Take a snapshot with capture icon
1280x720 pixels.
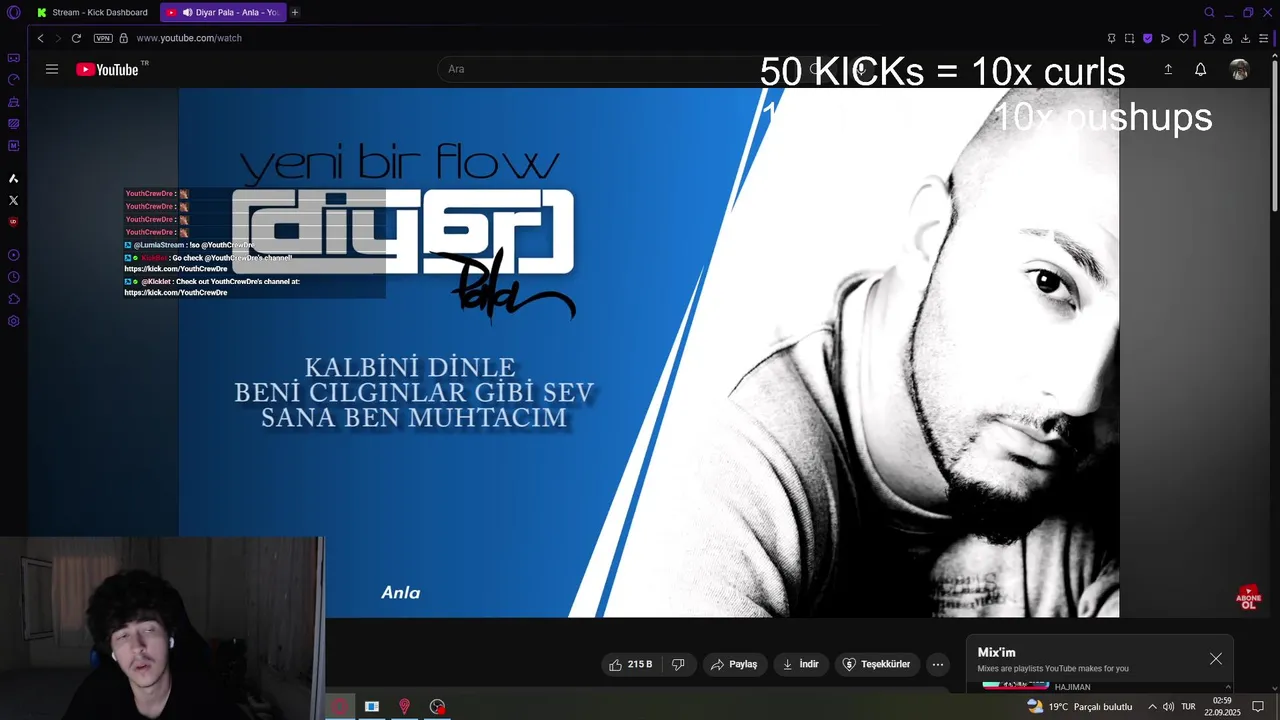coord(1129,38)
